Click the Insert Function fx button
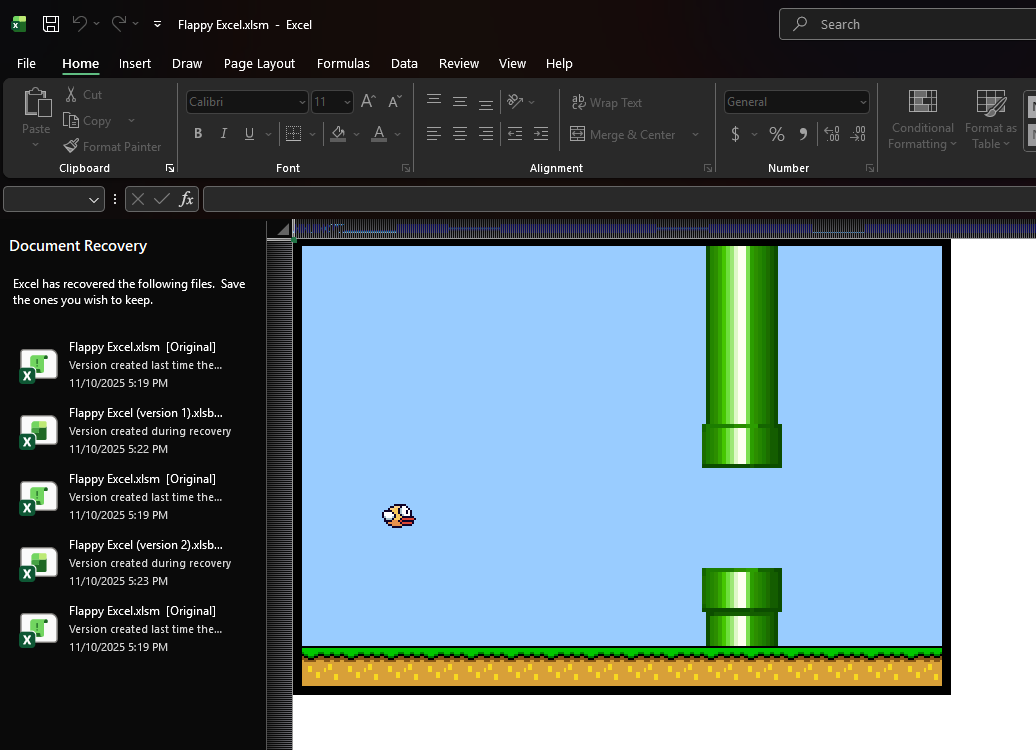 pyautogui.click(x=186, y=199)
